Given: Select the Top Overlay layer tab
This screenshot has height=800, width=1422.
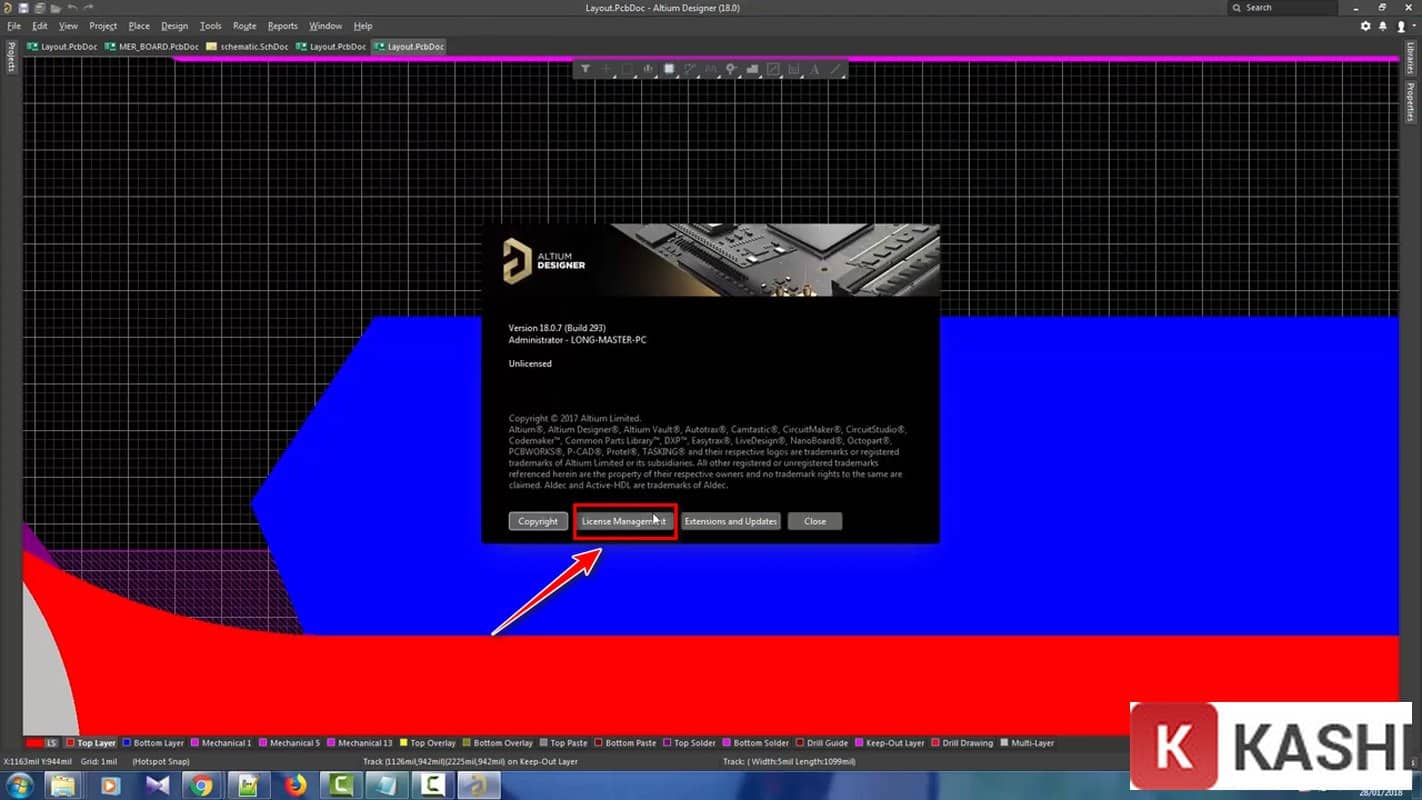Looking at the screenshot, I should pyautogui.click(x=432, y=743).
